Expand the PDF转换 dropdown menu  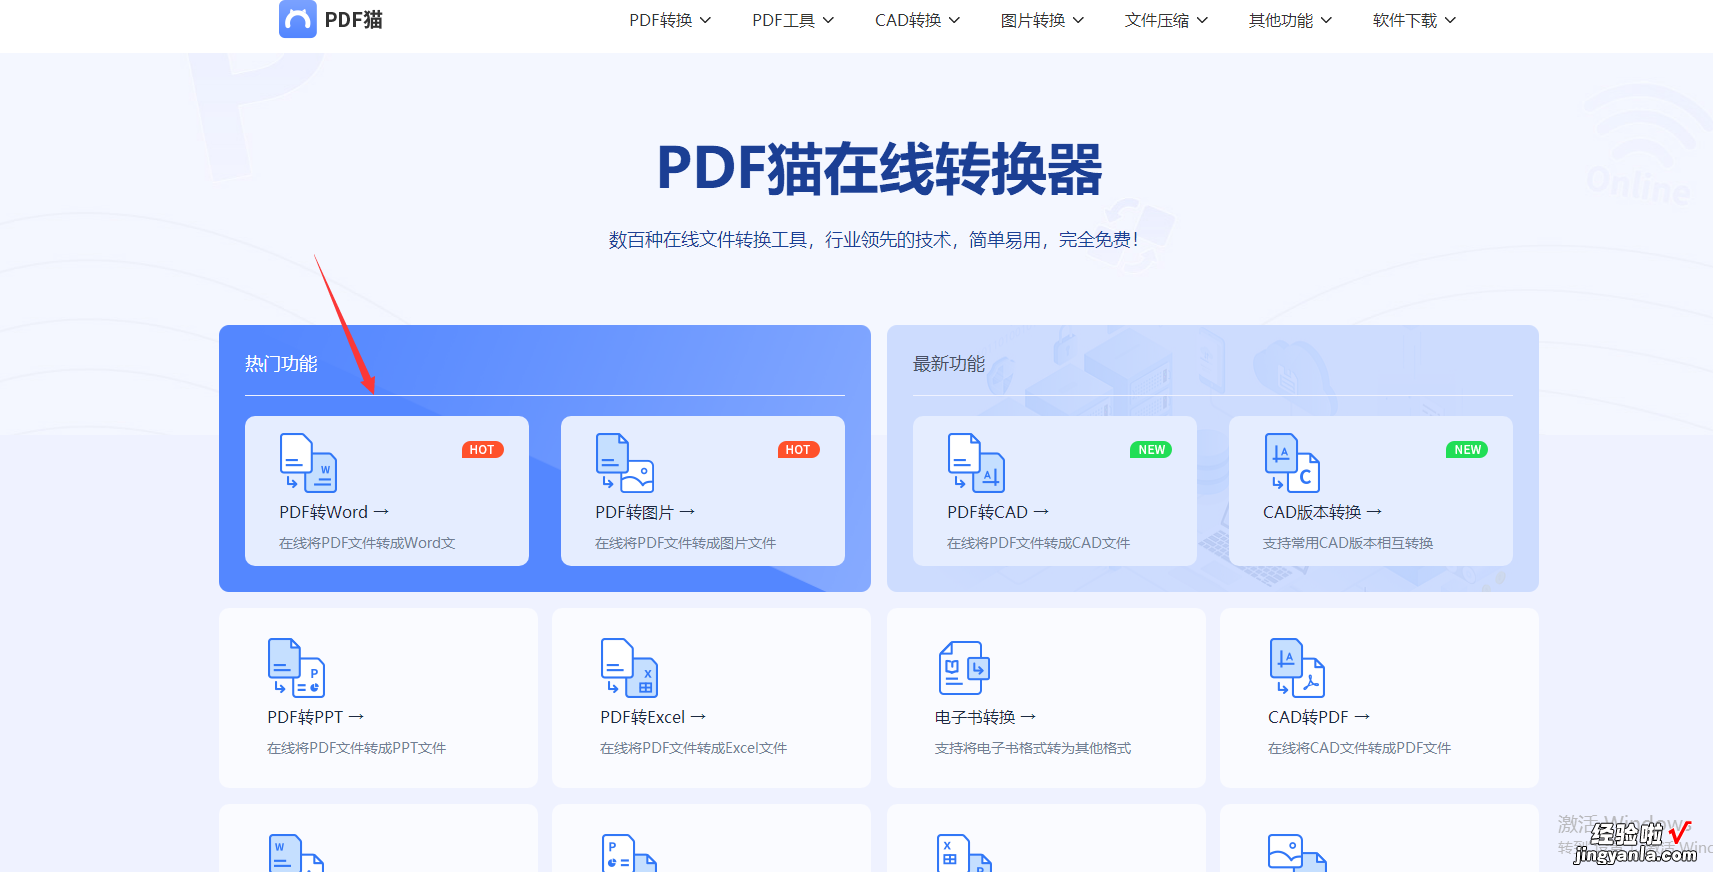pos(670,20)
